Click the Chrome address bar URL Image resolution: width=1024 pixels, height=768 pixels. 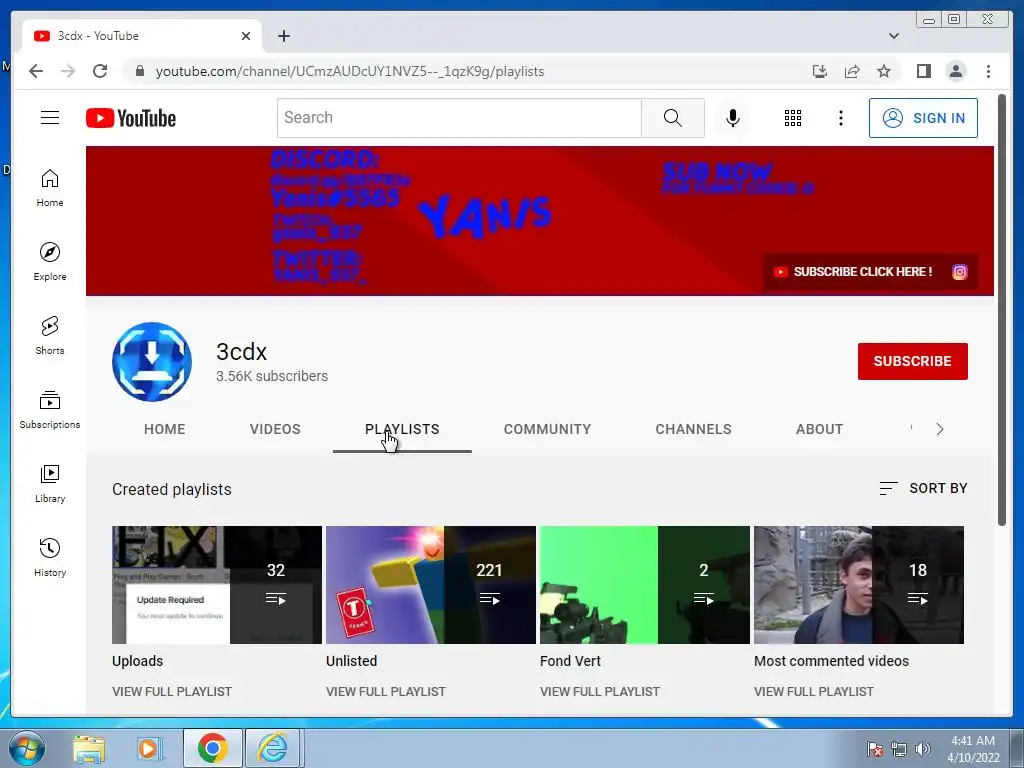tap(349, 71)
